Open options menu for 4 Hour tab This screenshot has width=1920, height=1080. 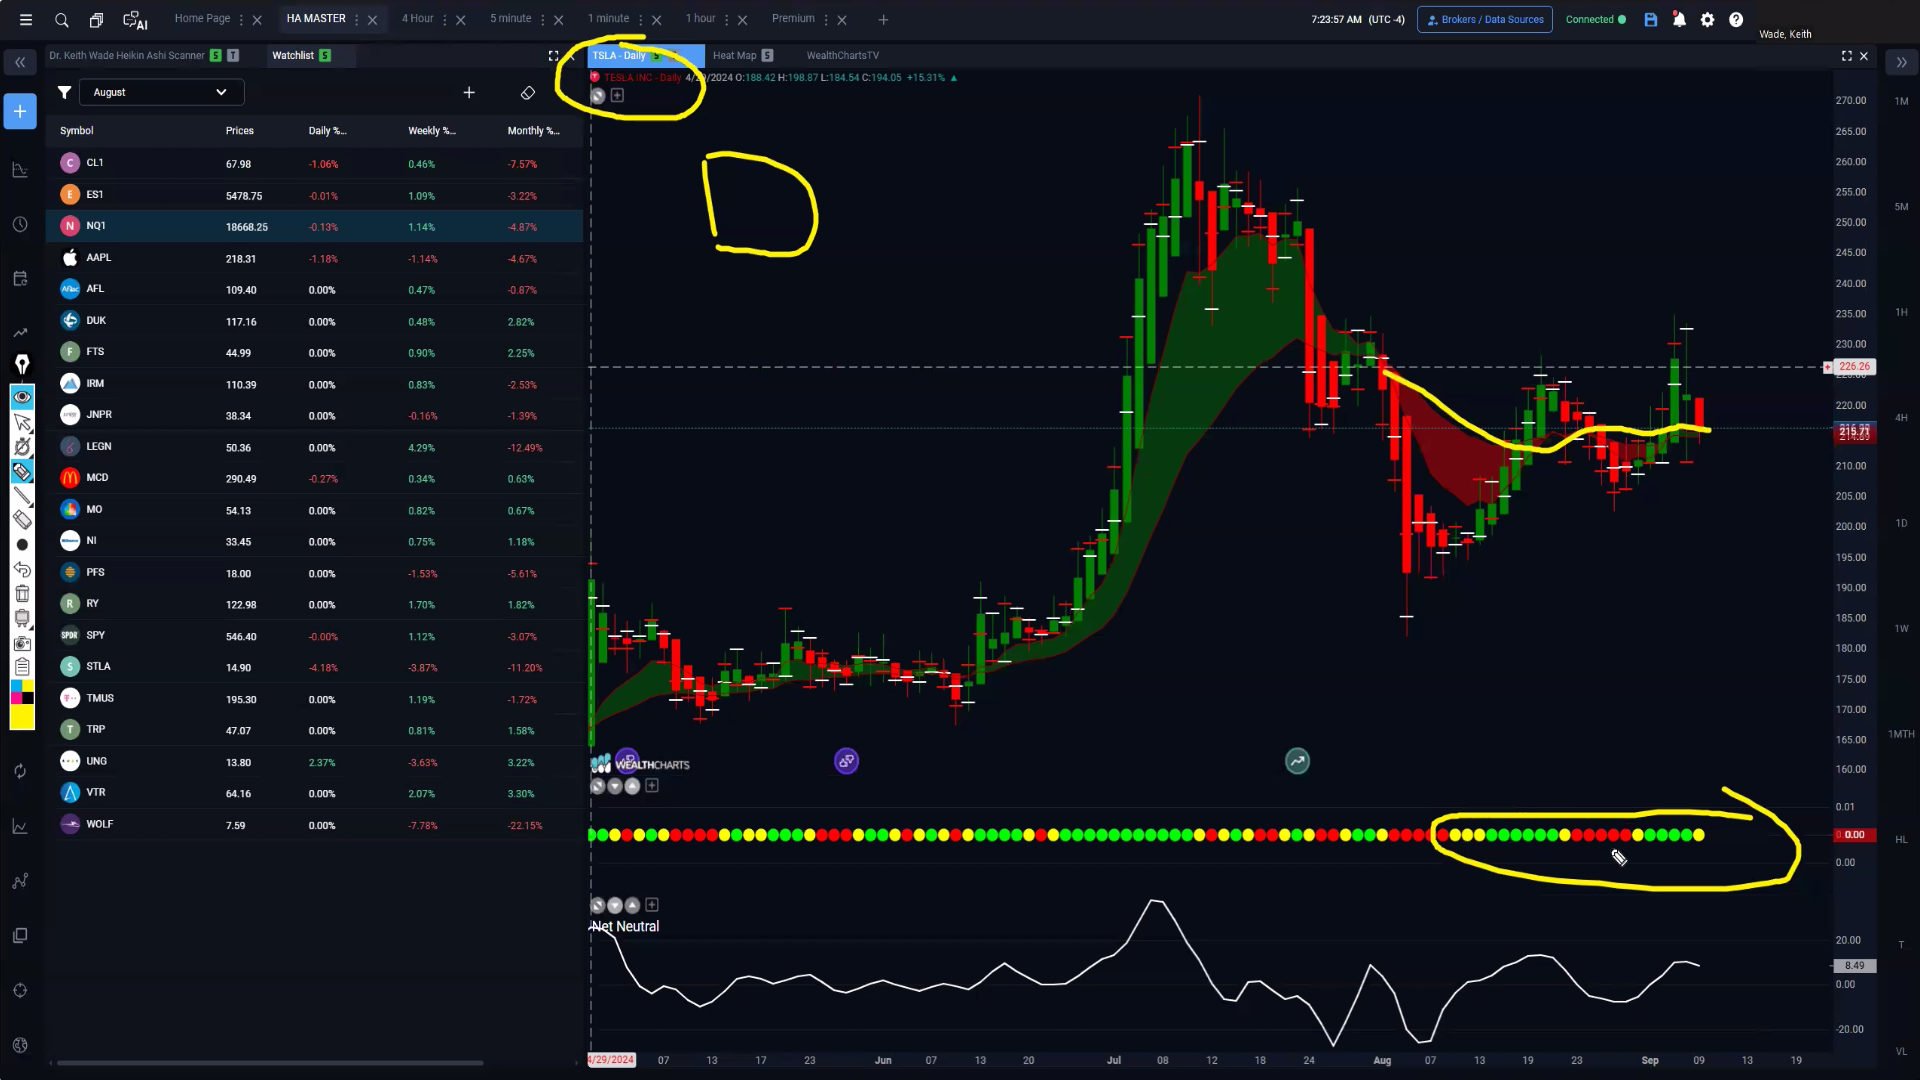[x=445, y=19]
